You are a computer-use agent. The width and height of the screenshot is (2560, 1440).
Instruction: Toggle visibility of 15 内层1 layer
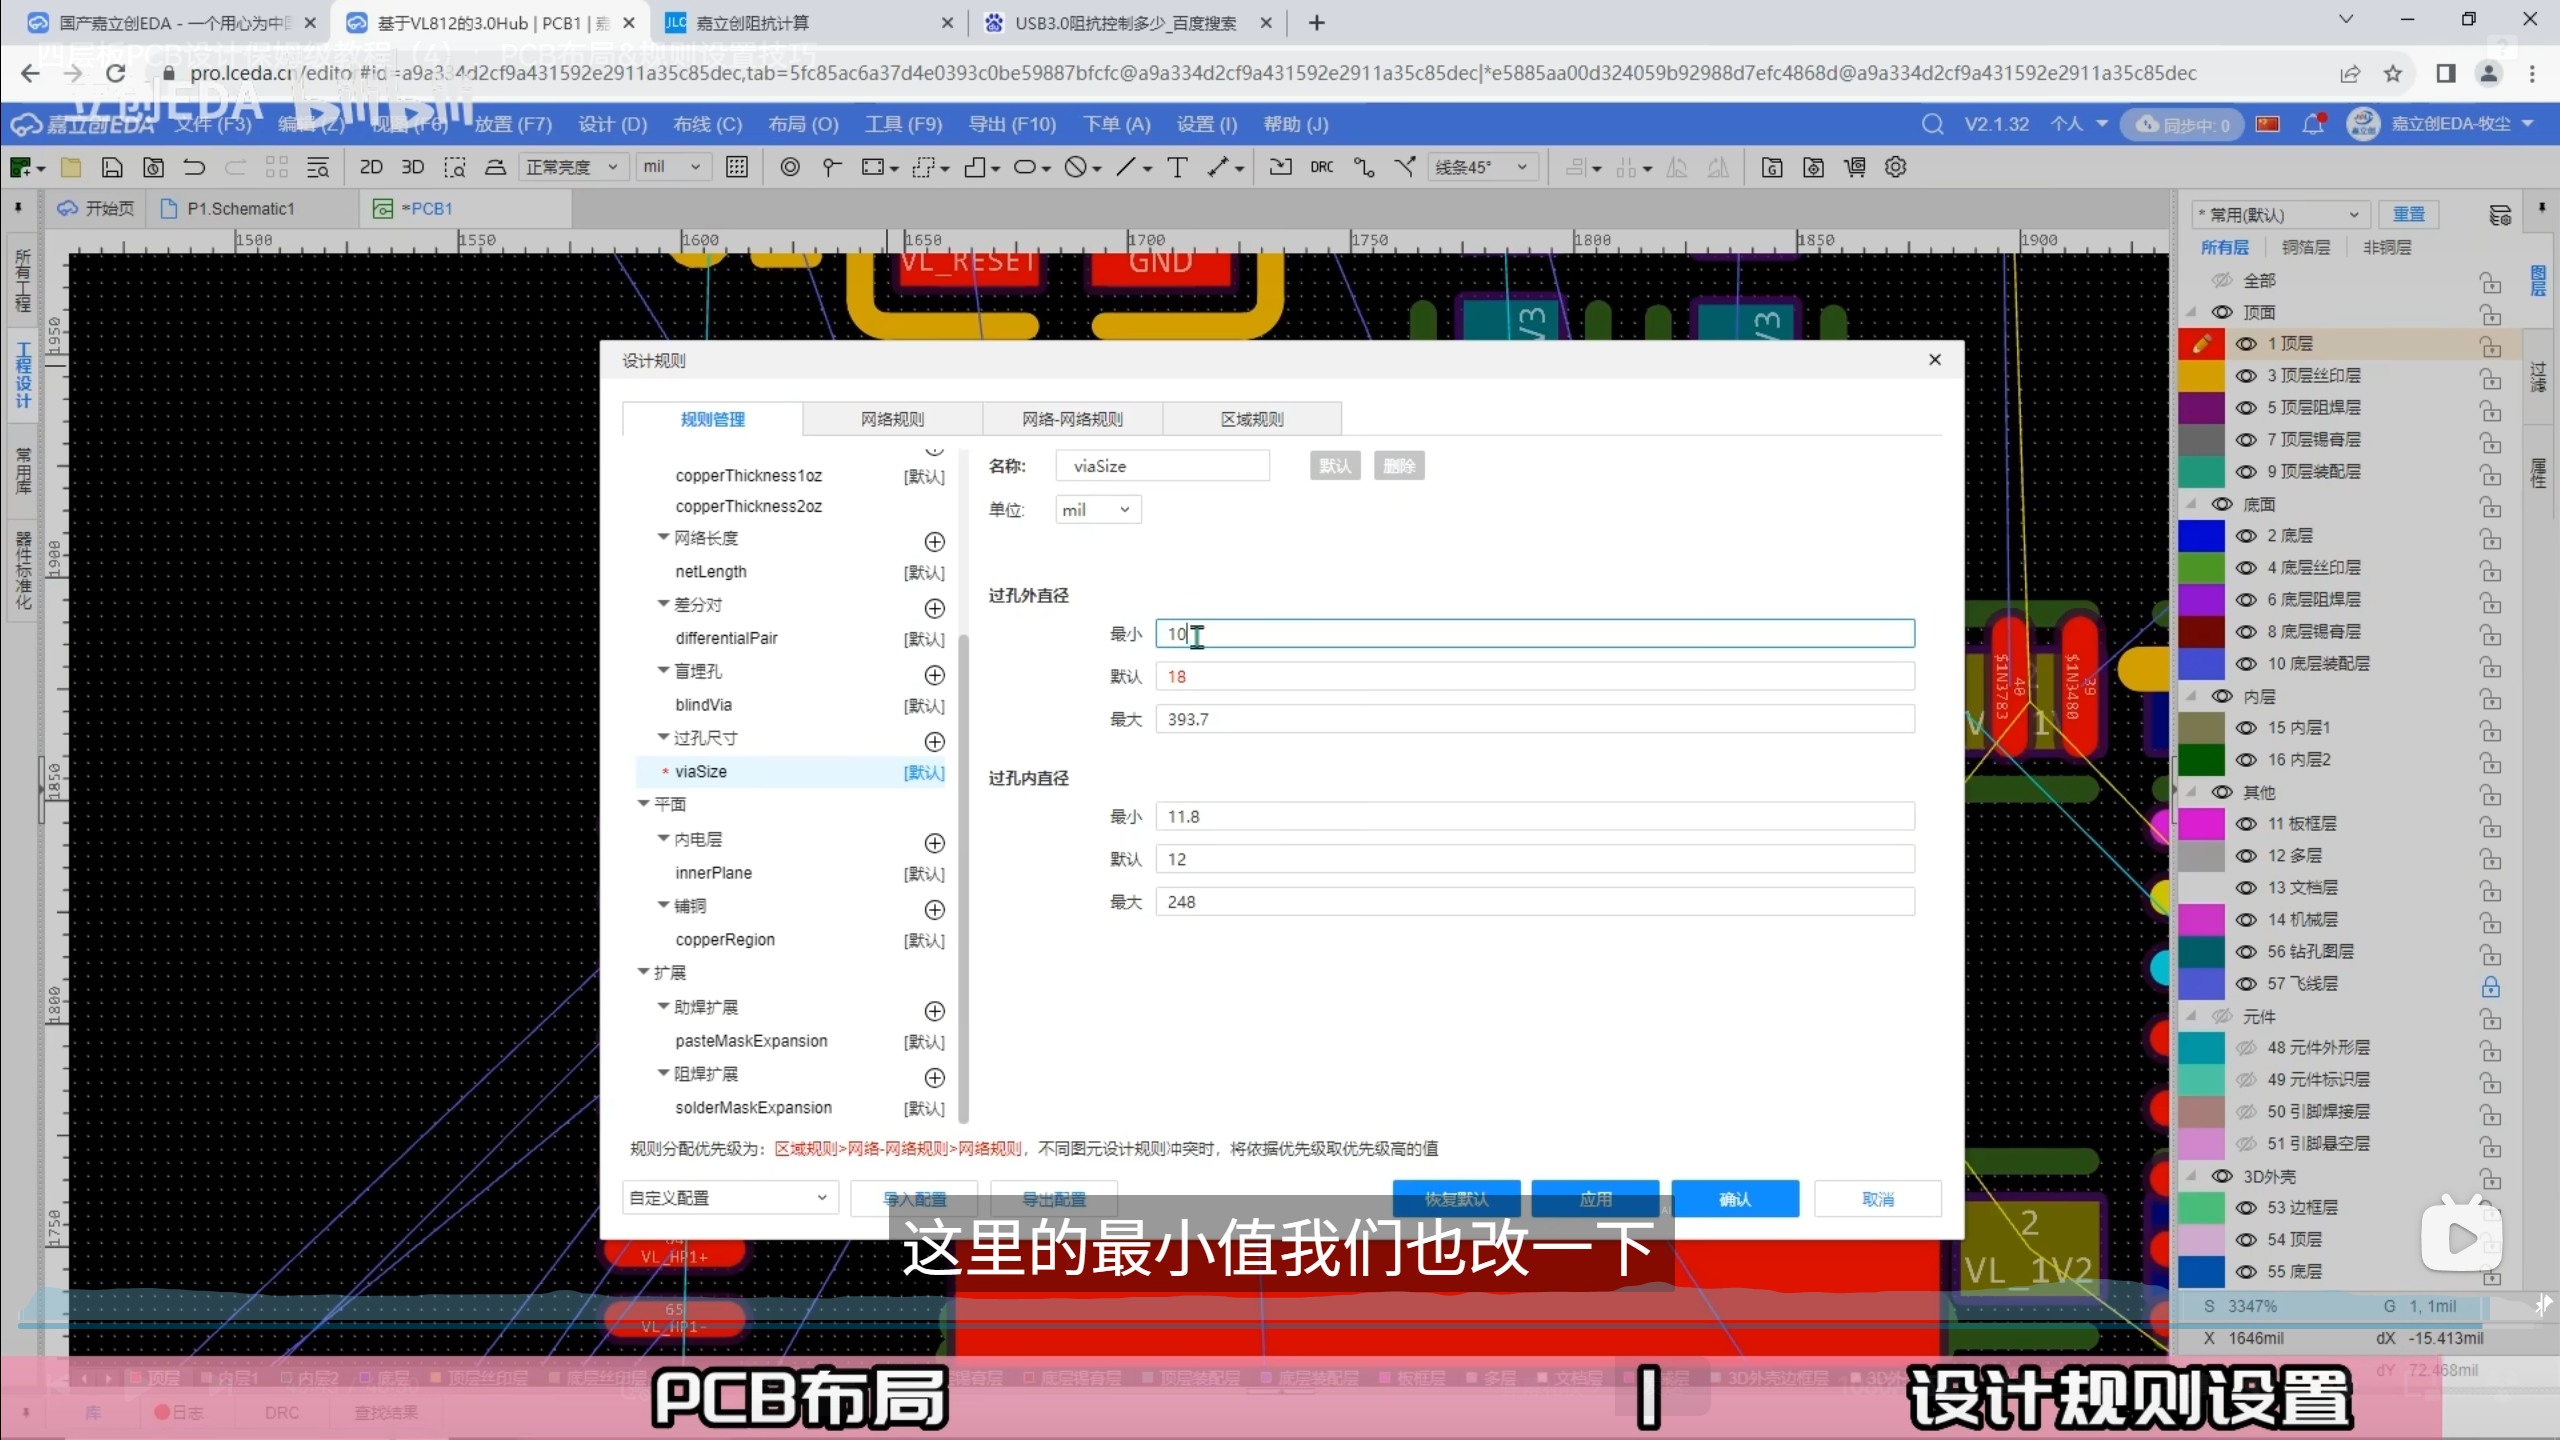click(x=2246, y=728)
